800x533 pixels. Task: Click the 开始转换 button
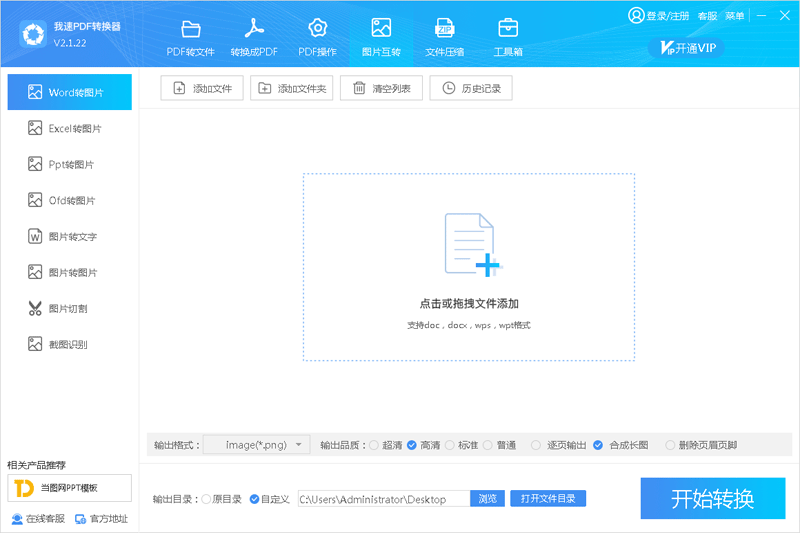pos(712,498)
